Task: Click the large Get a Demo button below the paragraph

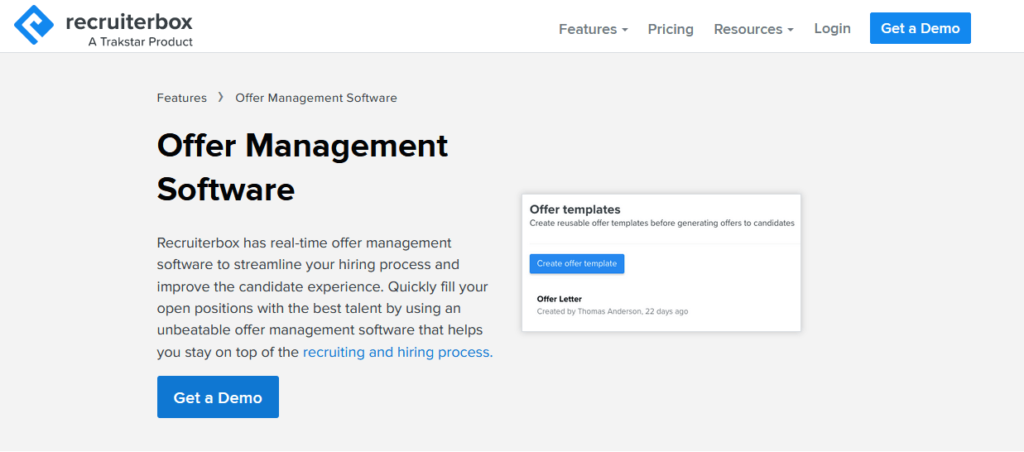Action: [x=218, y=397]
